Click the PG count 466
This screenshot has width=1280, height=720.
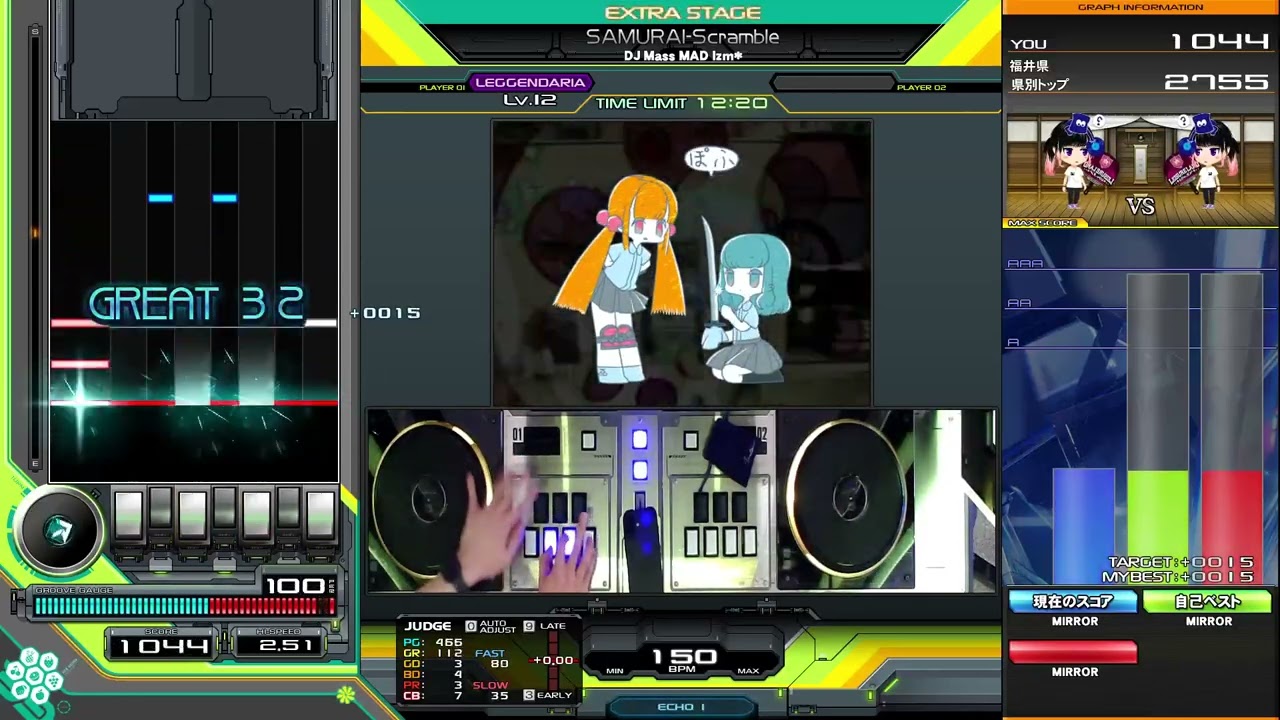(x=448, y=643)
